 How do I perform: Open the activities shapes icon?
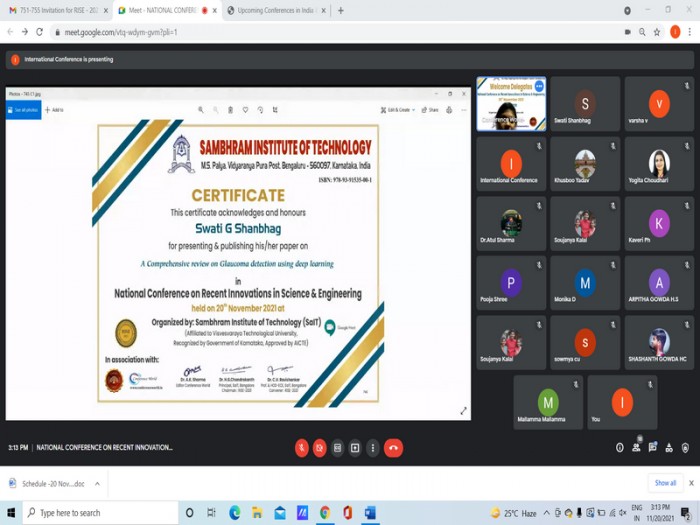pos(669,448)
